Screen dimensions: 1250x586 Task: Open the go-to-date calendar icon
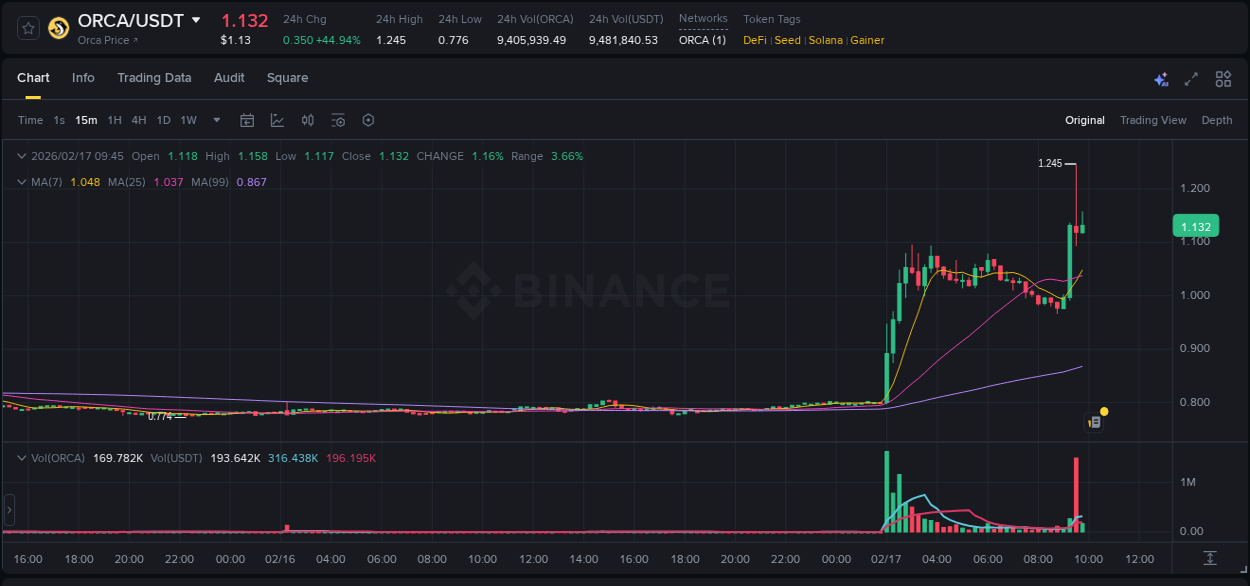coord(247,120)
